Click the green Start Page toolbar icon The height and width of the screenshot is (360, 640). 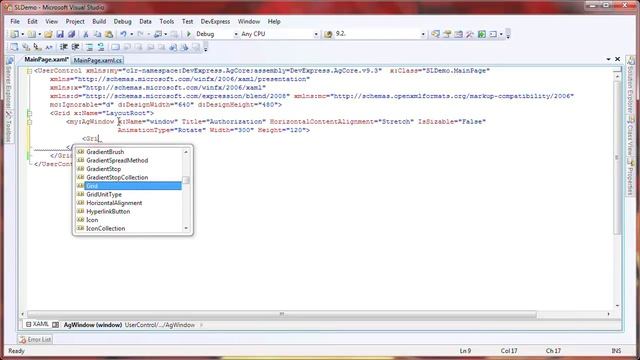coord(482,34)
